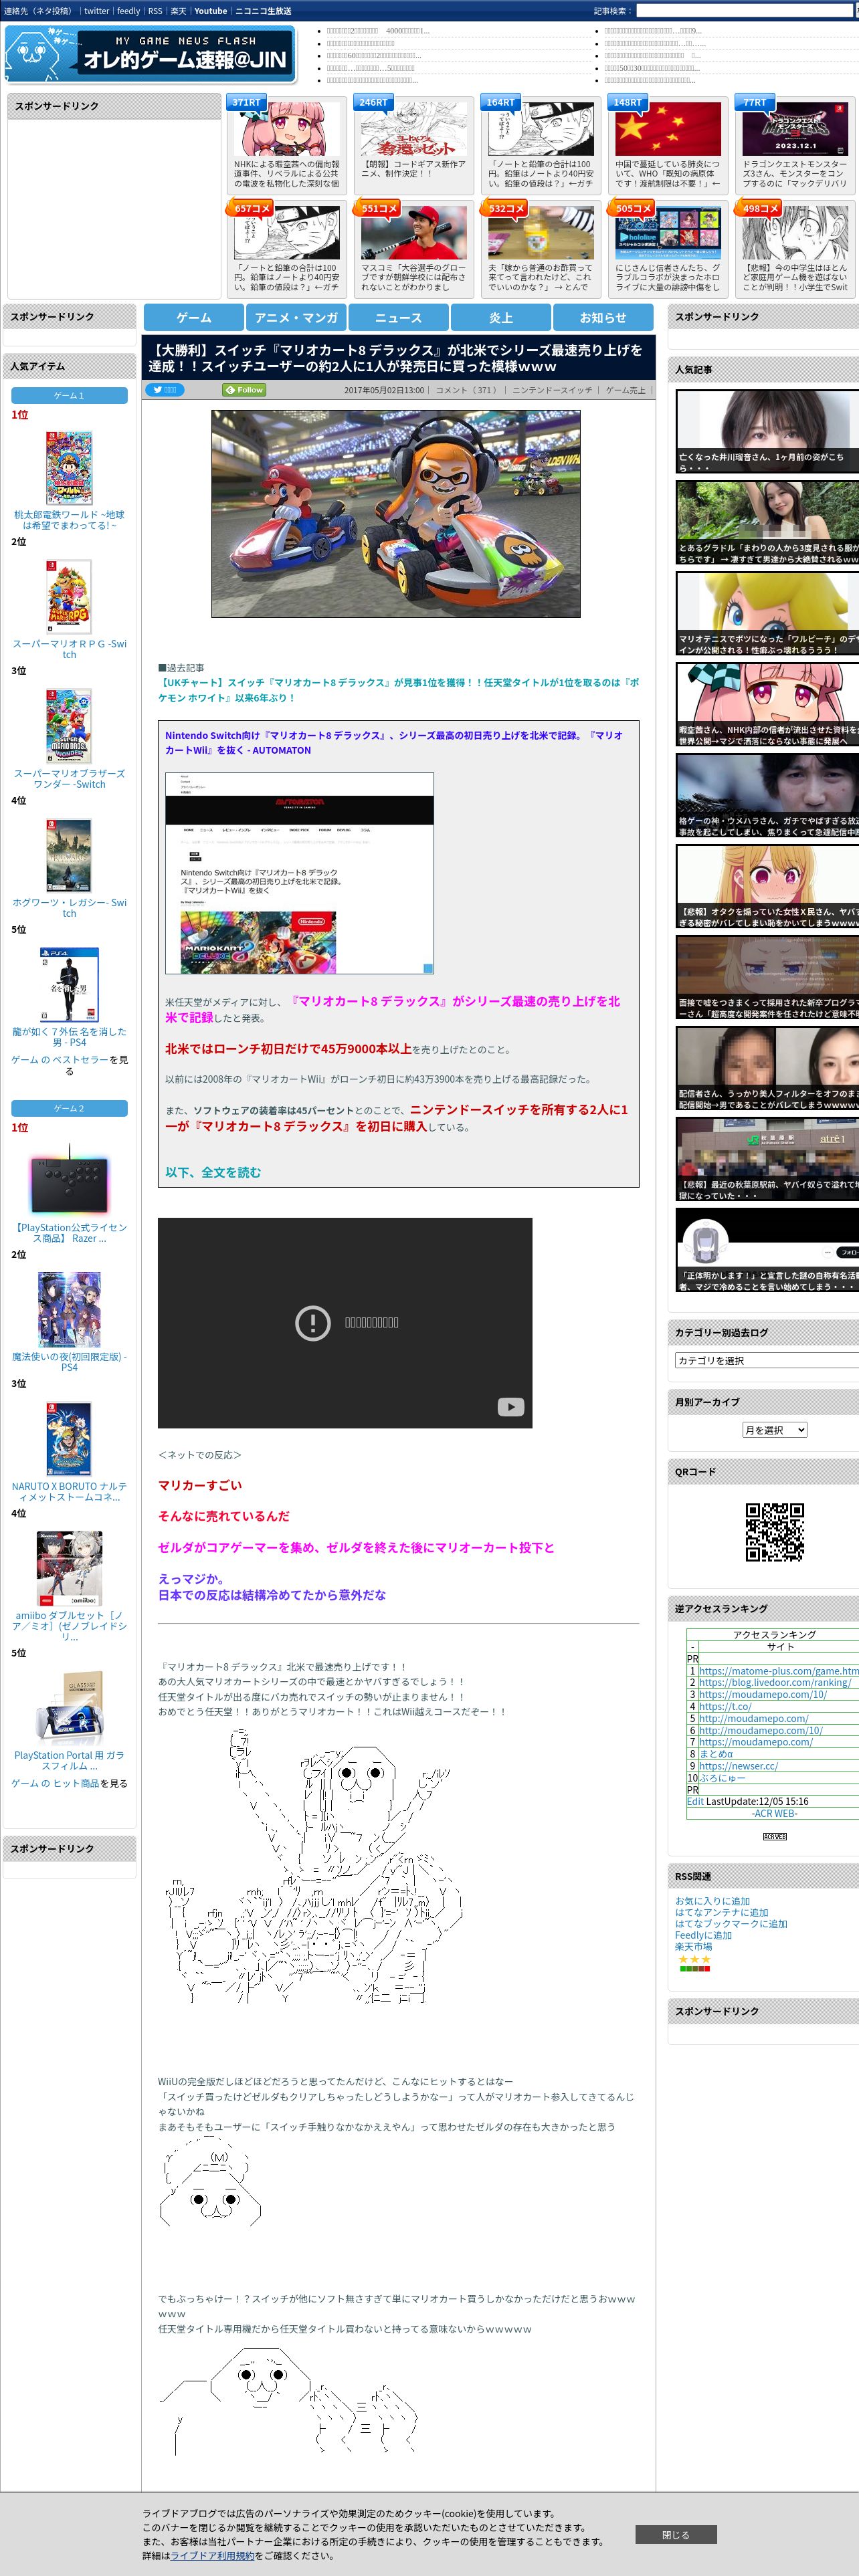Click matome-plus.com ranking link
Screen dimensions: 859x2576
779,1670
